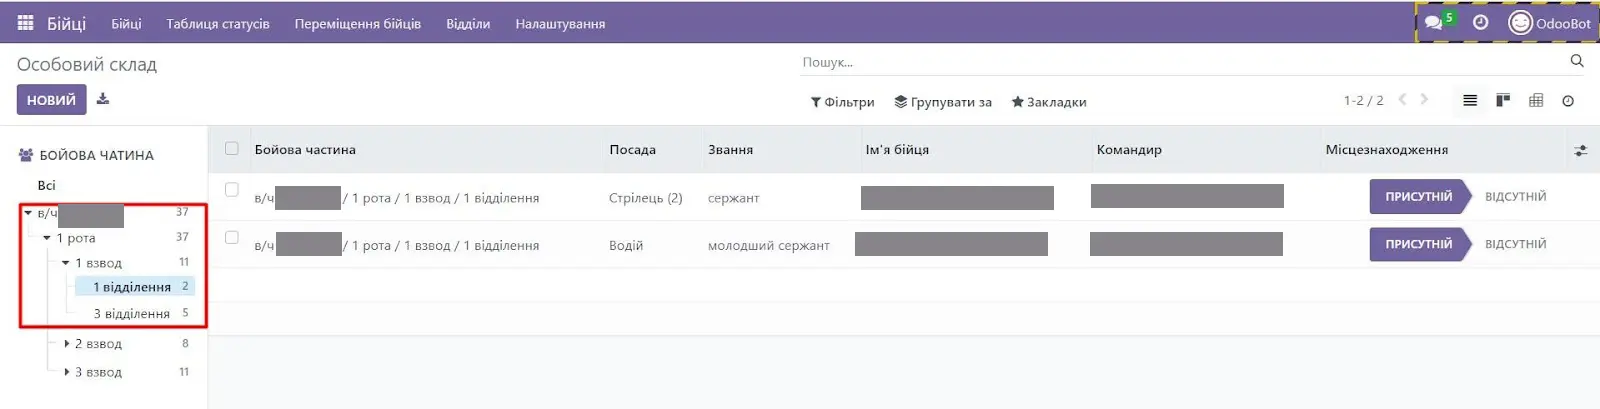Select 1 взвод in the tree
This screenshot has height=409, width=1600.
(x=98, y=263)
